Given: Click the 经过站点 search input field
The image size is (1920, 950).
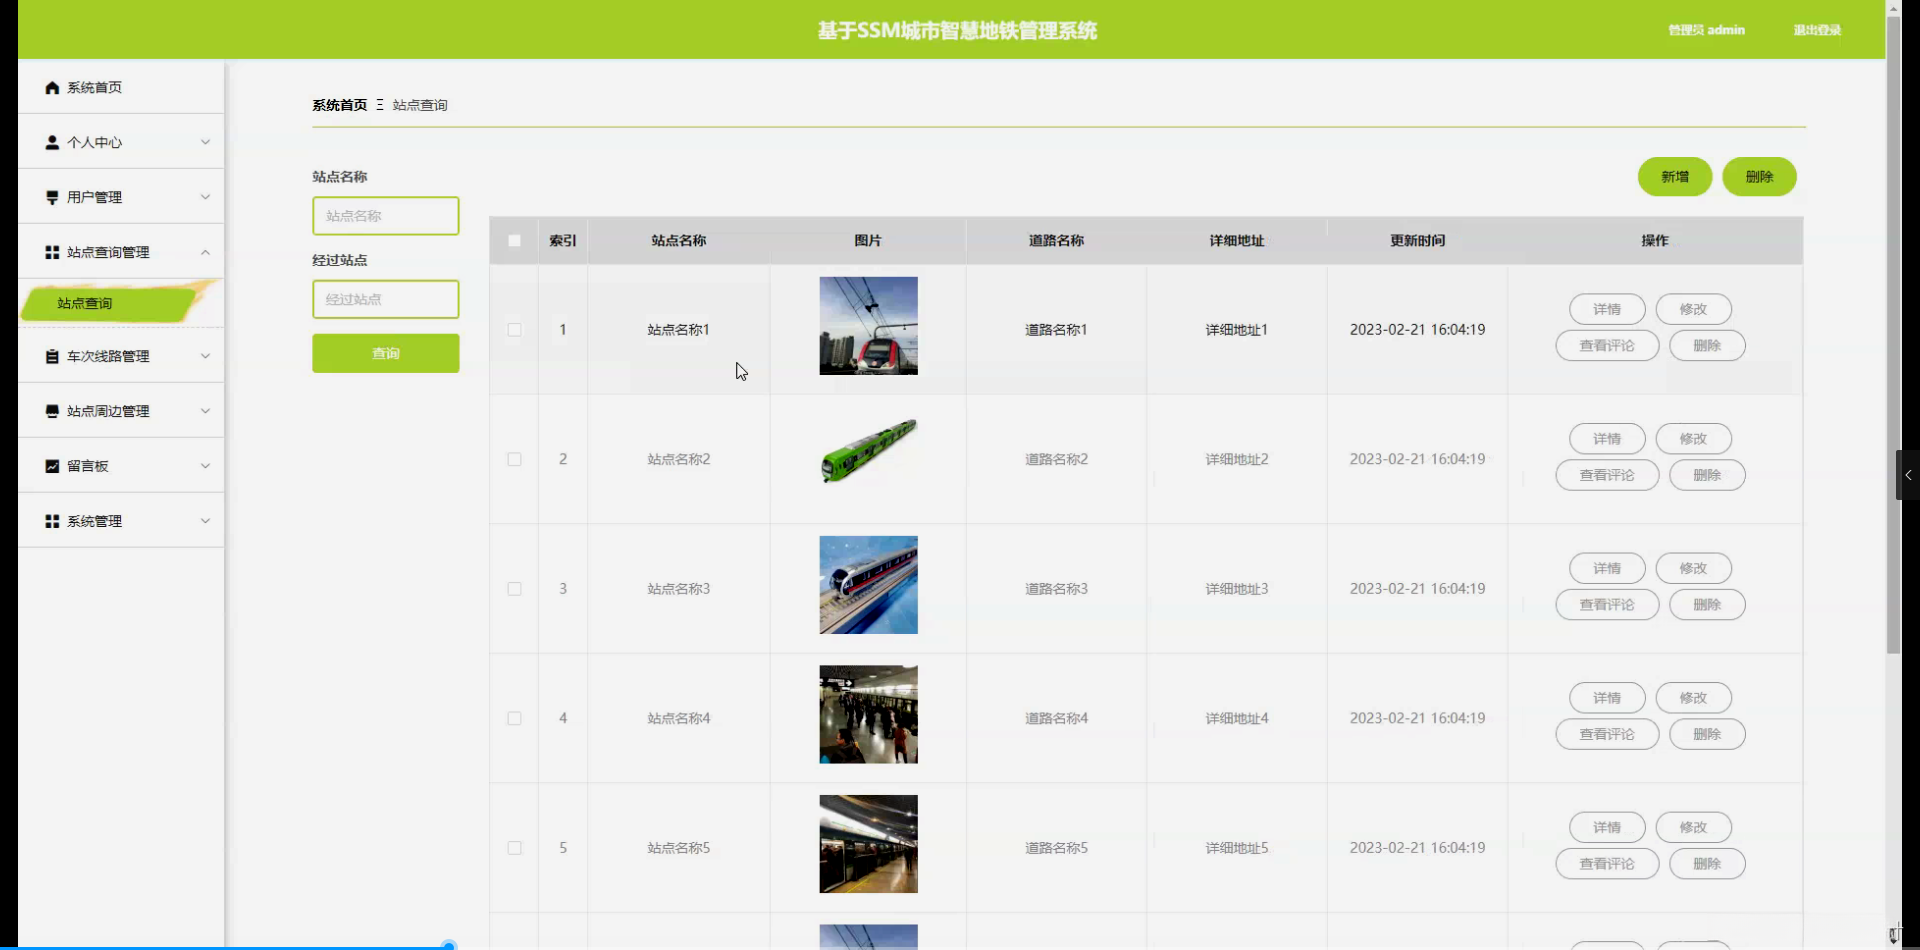Looking at the screenshot, I should (x=386, y=299).
